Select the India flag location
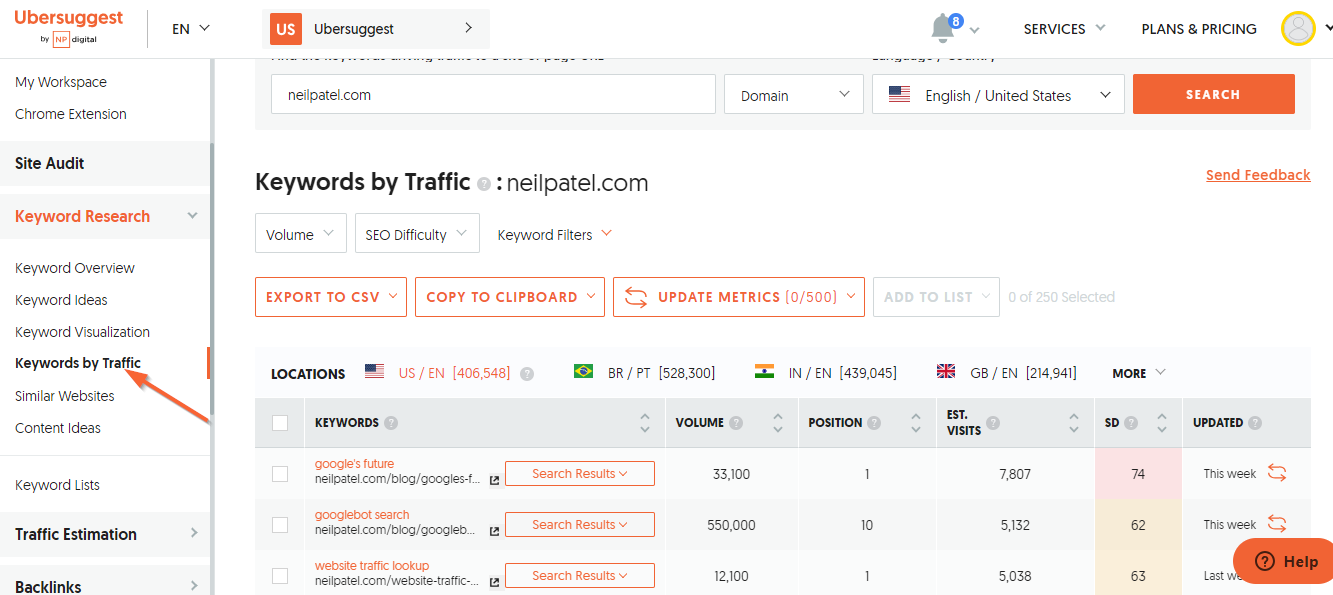 point(764,372)
